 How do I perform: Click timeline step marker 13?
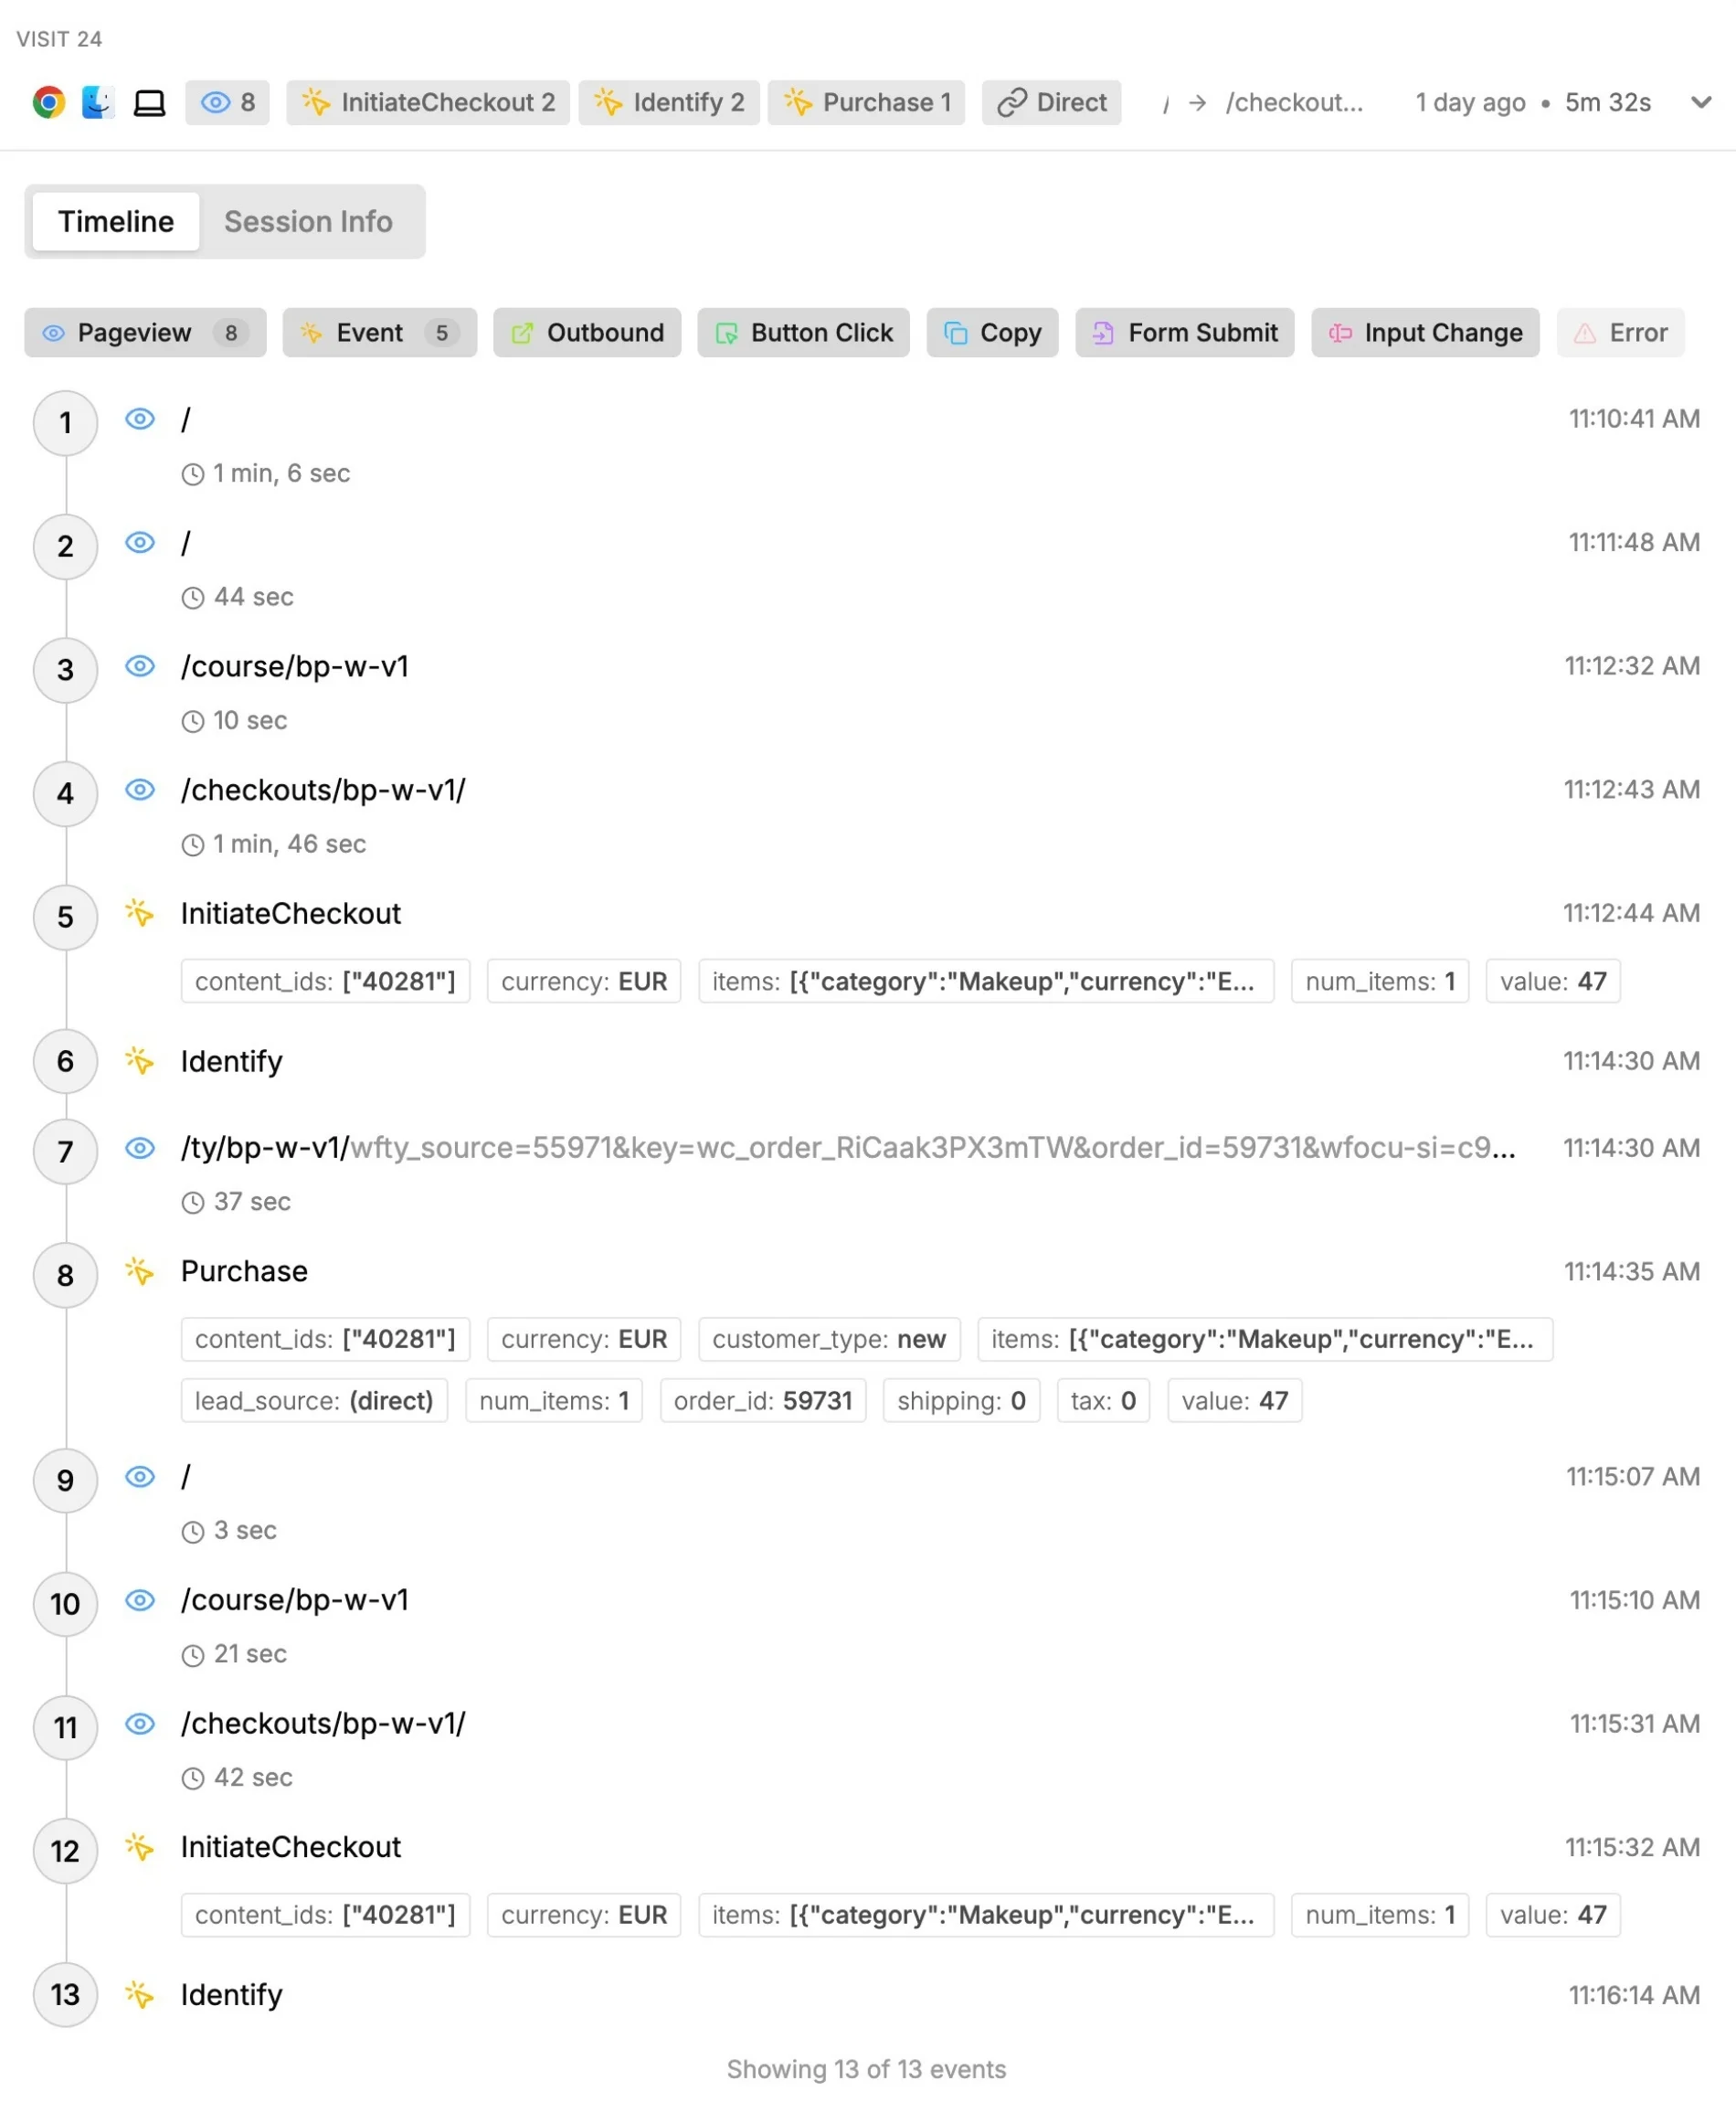pos(65,1994)
